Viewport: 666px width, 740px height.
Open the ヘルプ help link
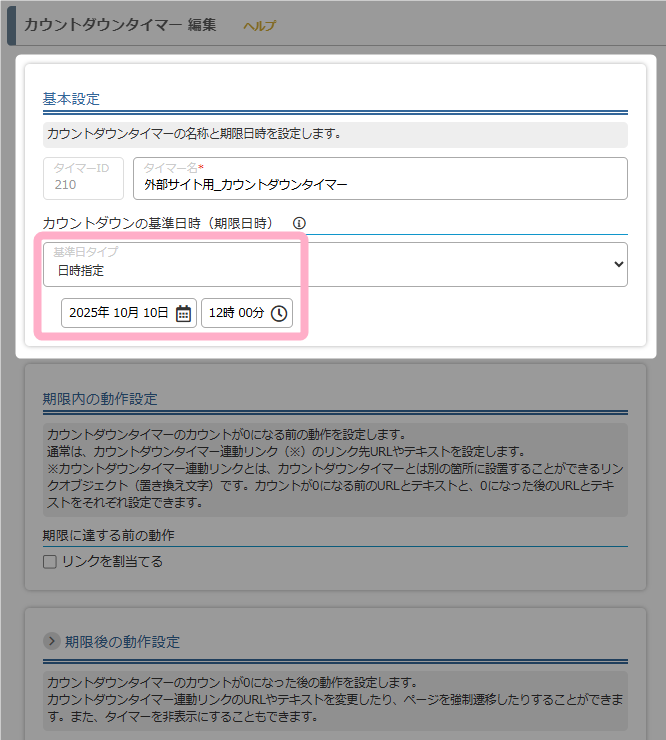(259, 26)
